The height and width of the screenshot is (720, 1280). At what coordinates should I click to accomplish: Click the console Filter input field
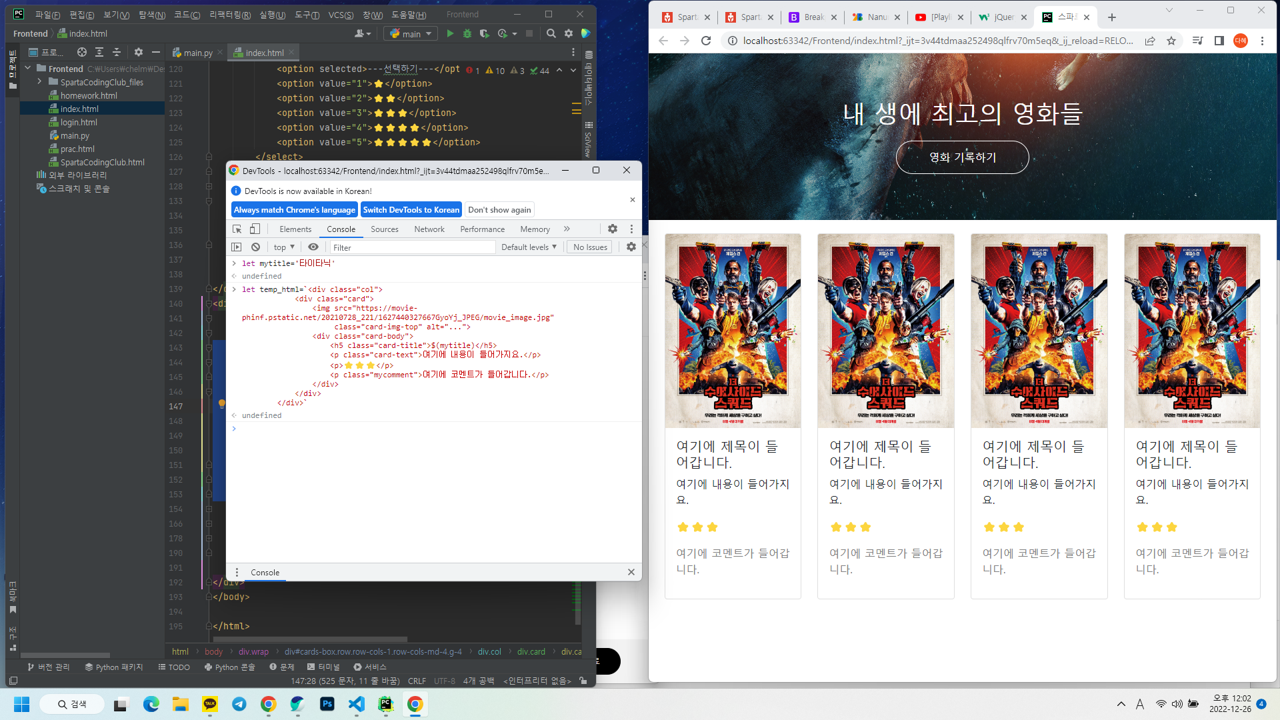click(x=411, y=247)
